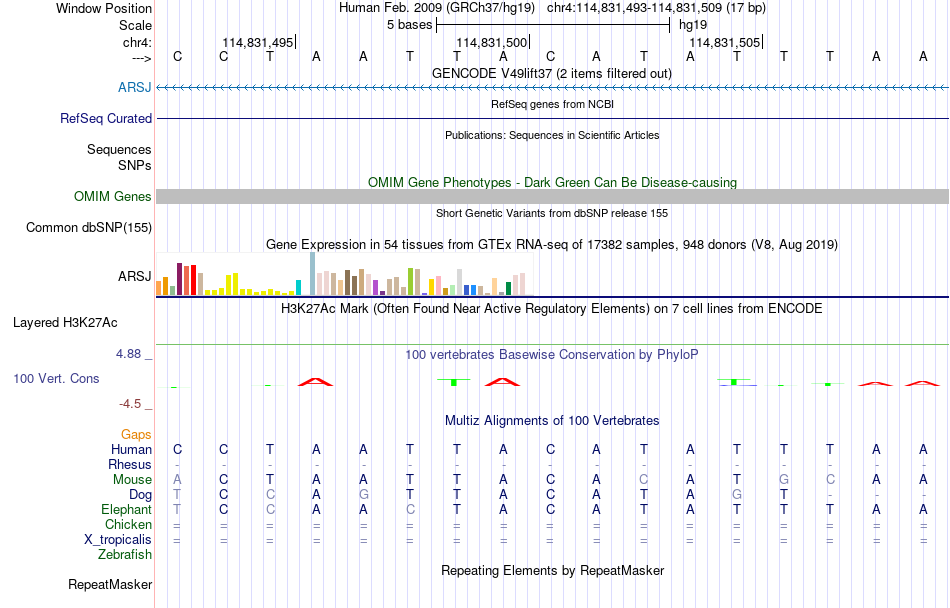Select the Zebrafish species row label

[125, 554]
